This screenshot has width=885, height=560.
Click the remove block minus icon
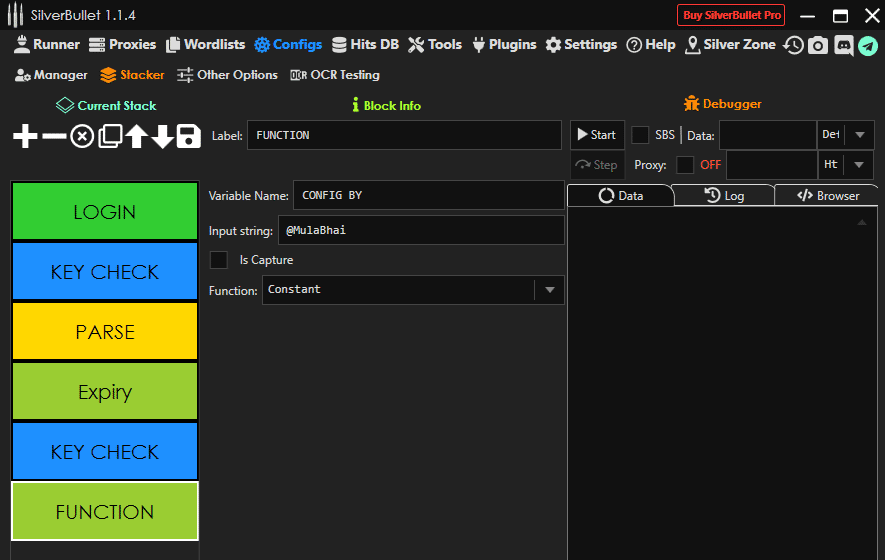[x=54, y=137]
